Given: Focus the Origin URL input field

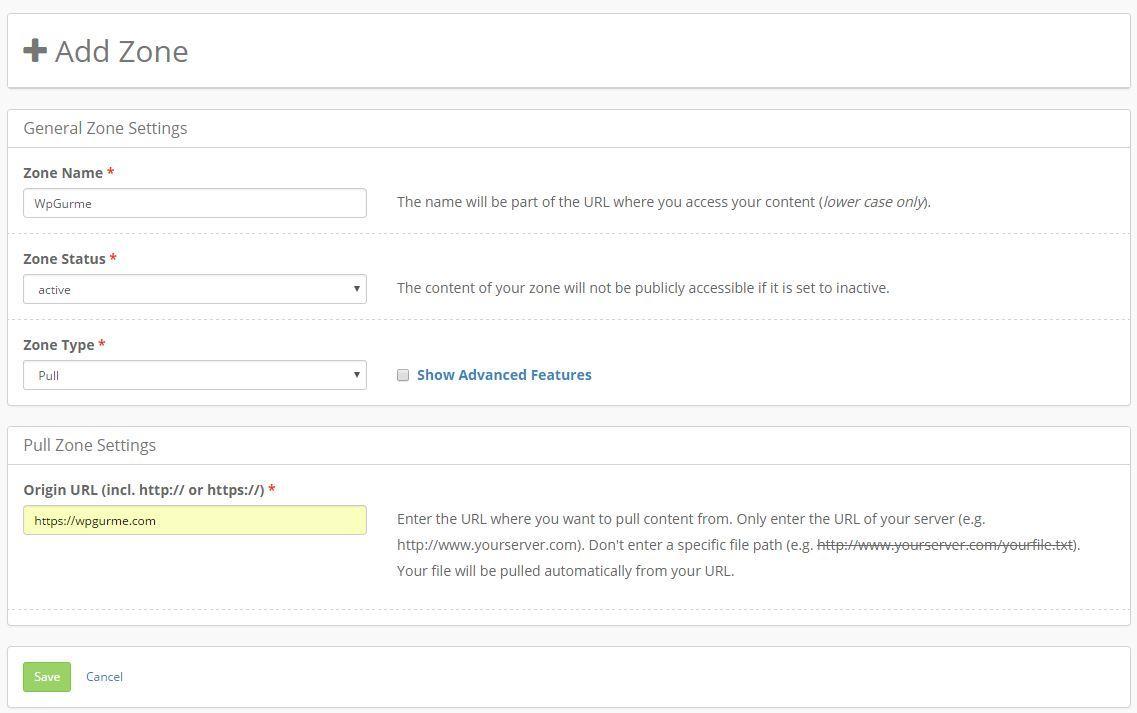Looking at the screenshot, I should (194, 520).
